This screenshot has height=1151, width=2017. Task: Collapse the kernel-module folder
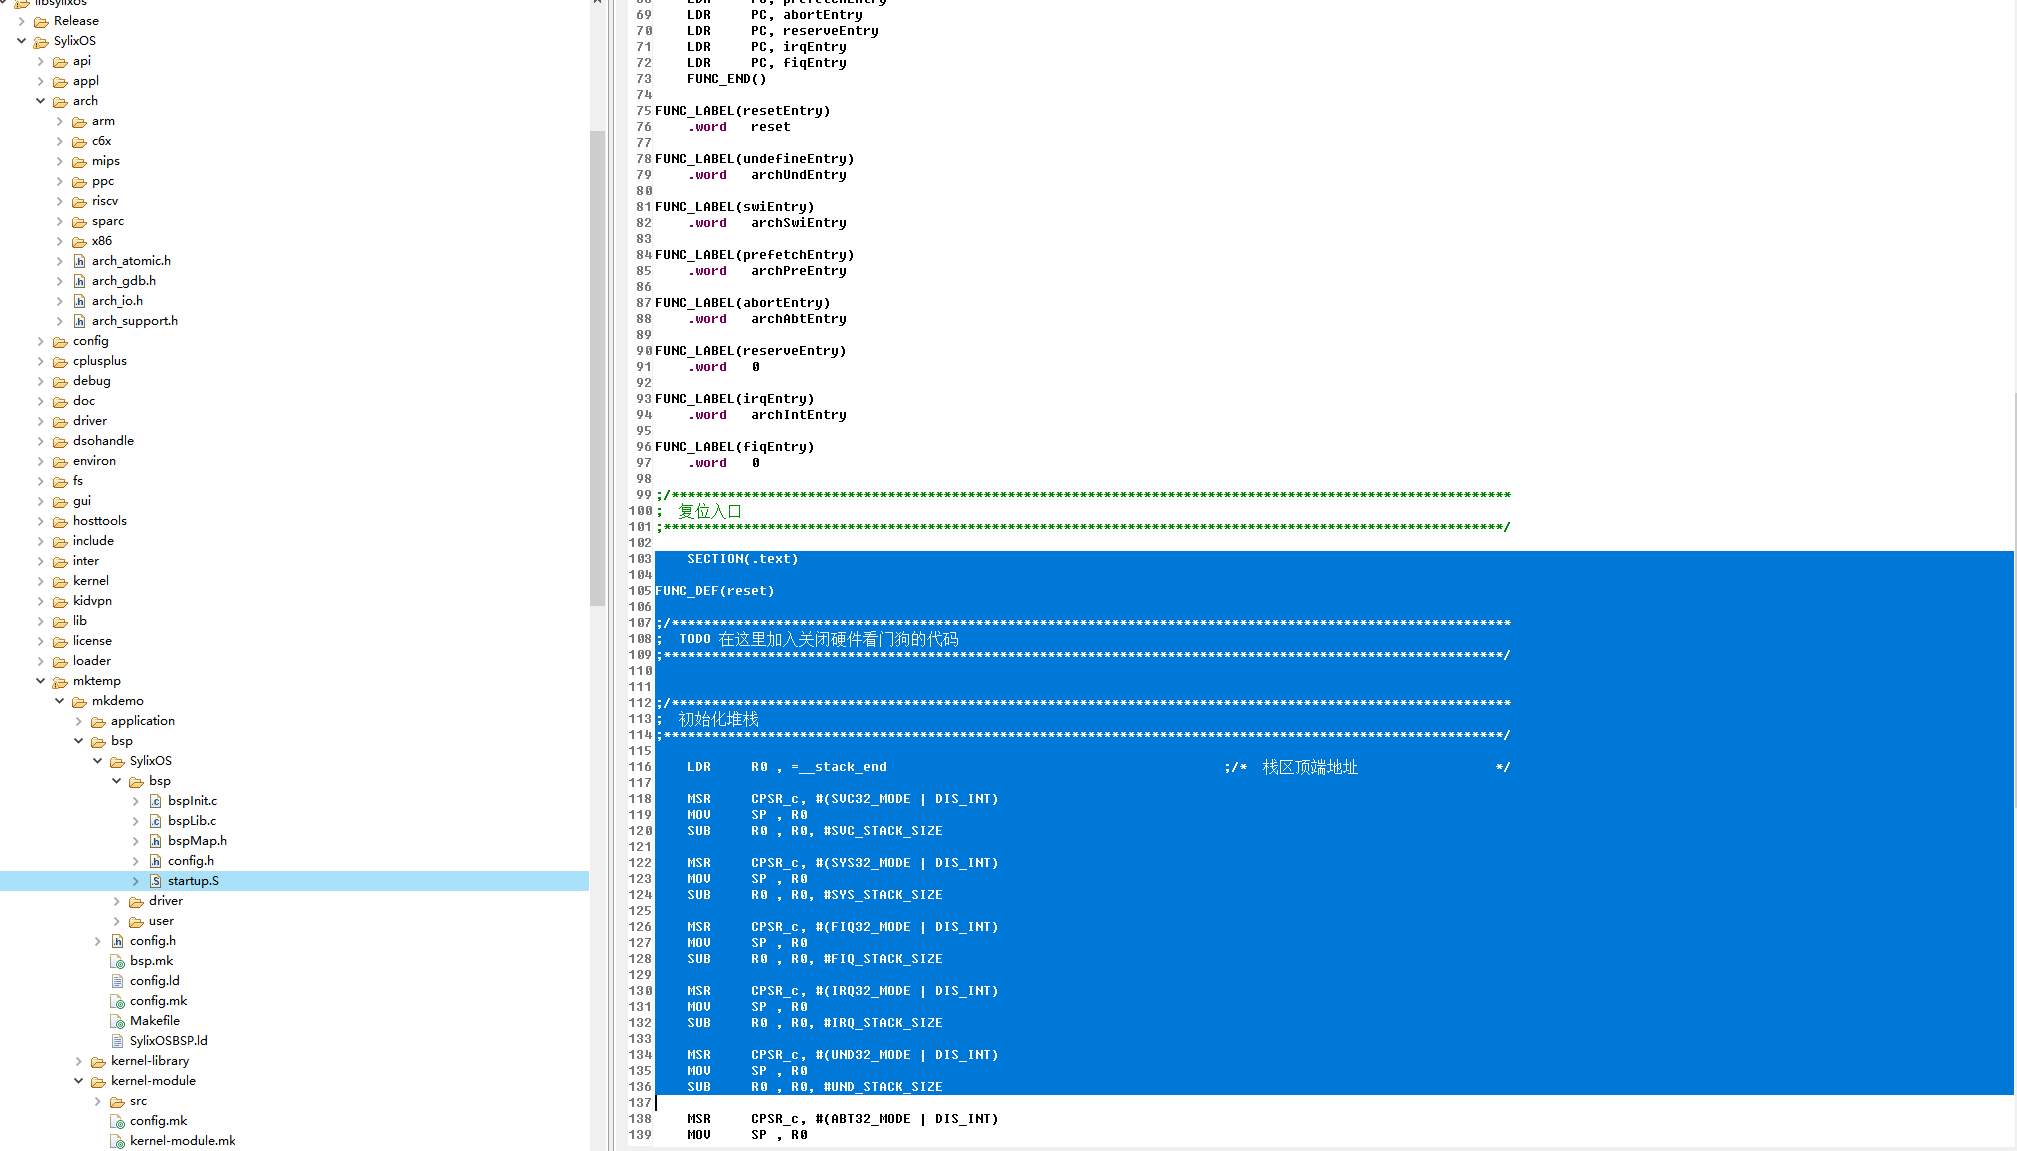[x=79, y=1081]
